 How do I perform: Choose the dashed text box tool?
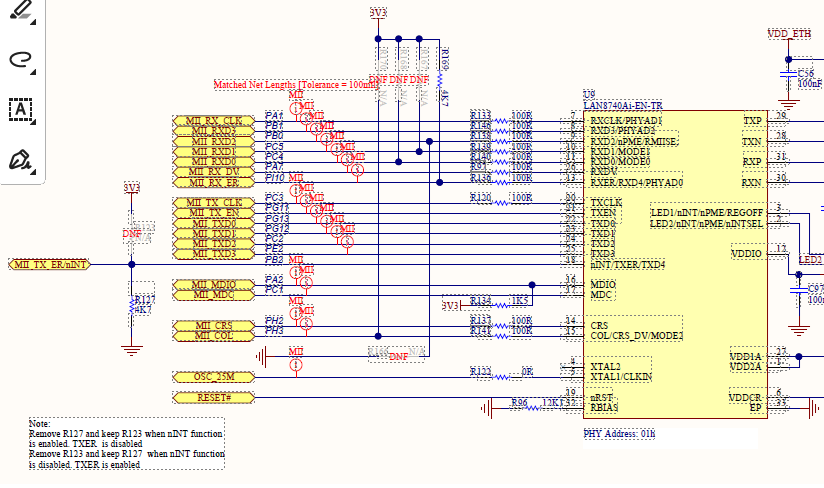click(20, 109)
